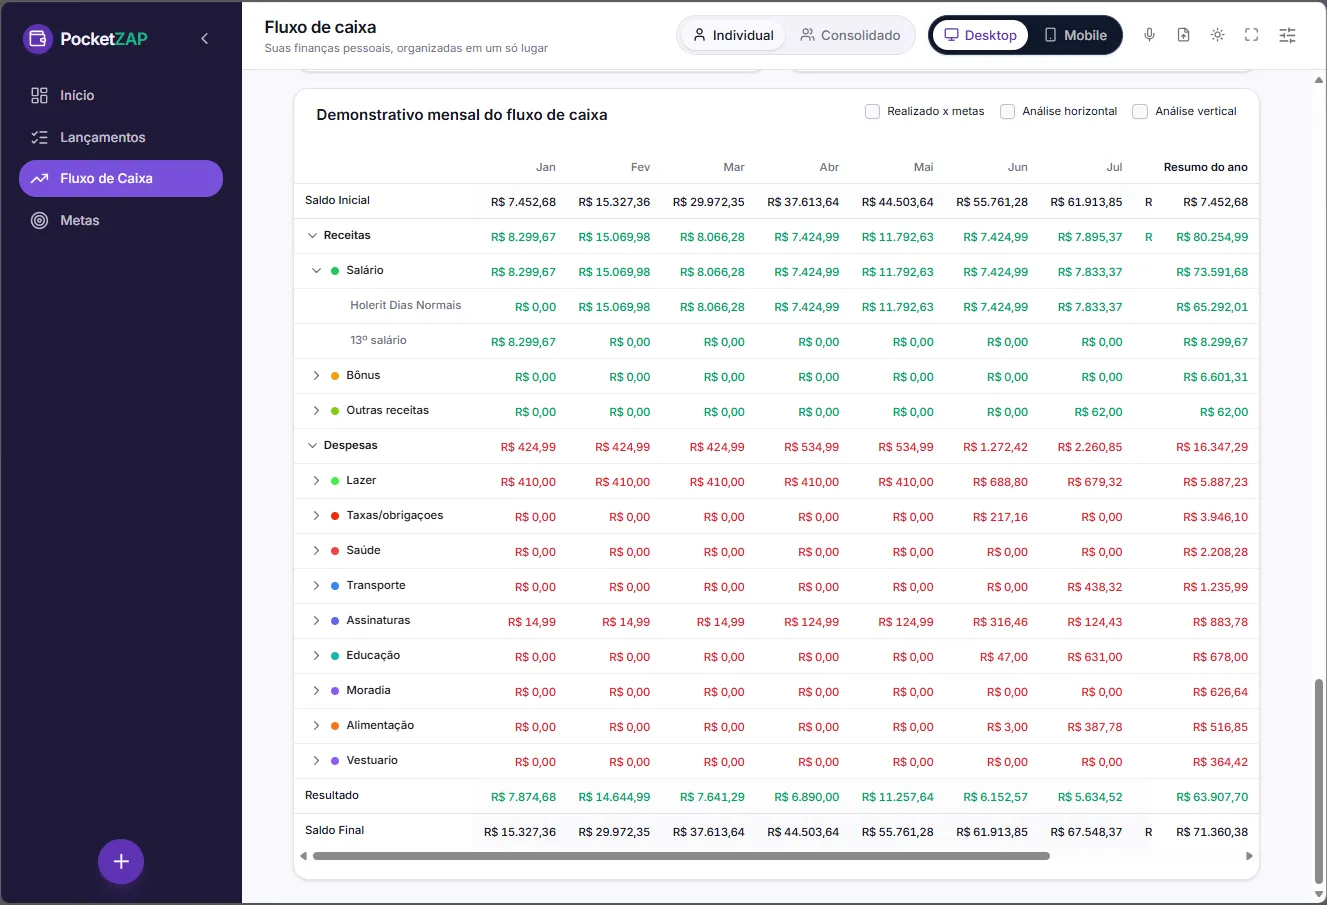Image resolution: width=1327 pixels, height=905 pixels.
Task: Expand the Moradia row
Action: pyautogui.click(x=317, y=691)
